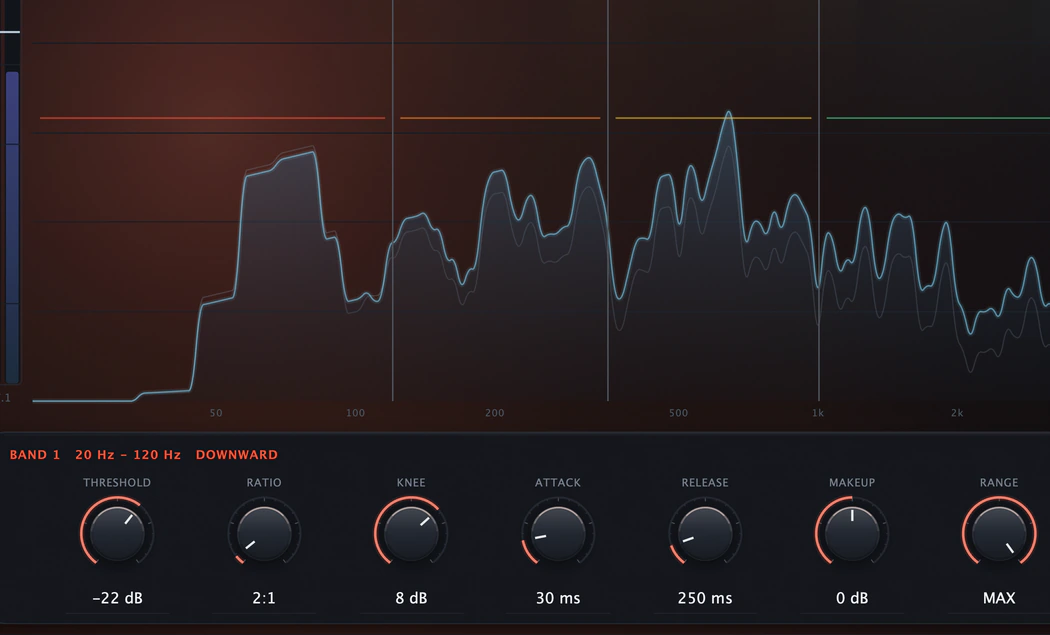Screen dimensions: 1050x635
Task: Select the green band 4 threshold line
Action: pos(938,118)
